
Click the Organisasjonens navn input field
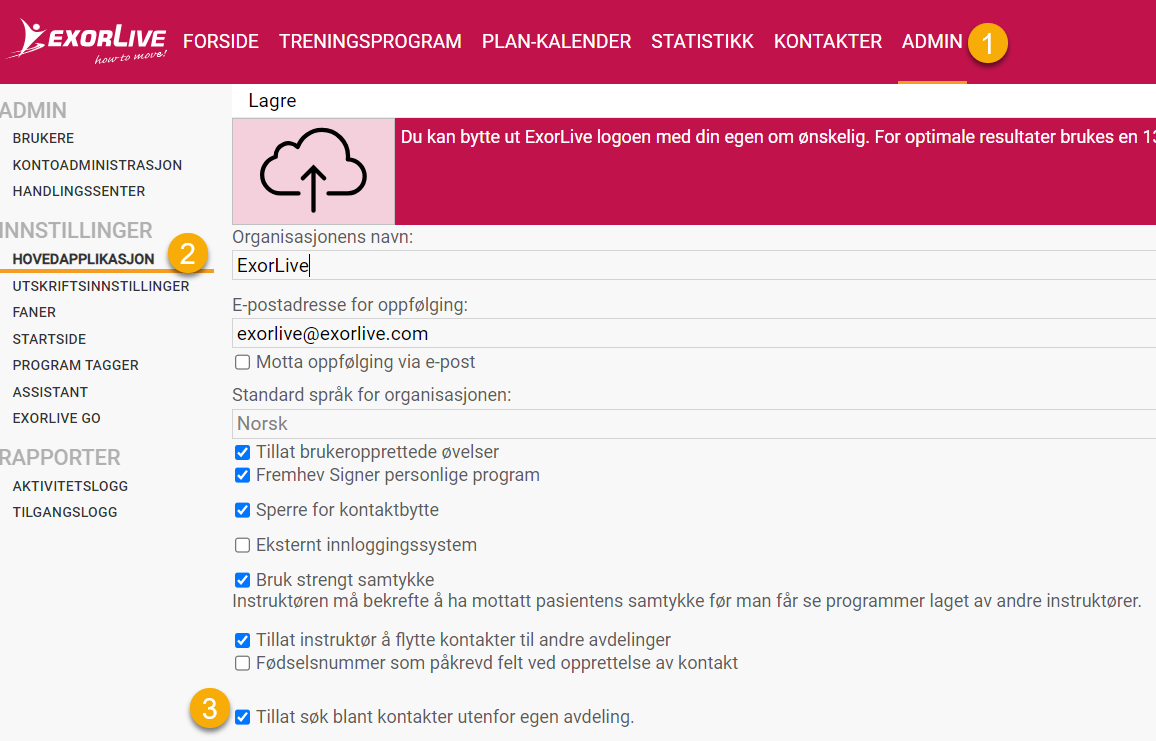coord(694,265)
